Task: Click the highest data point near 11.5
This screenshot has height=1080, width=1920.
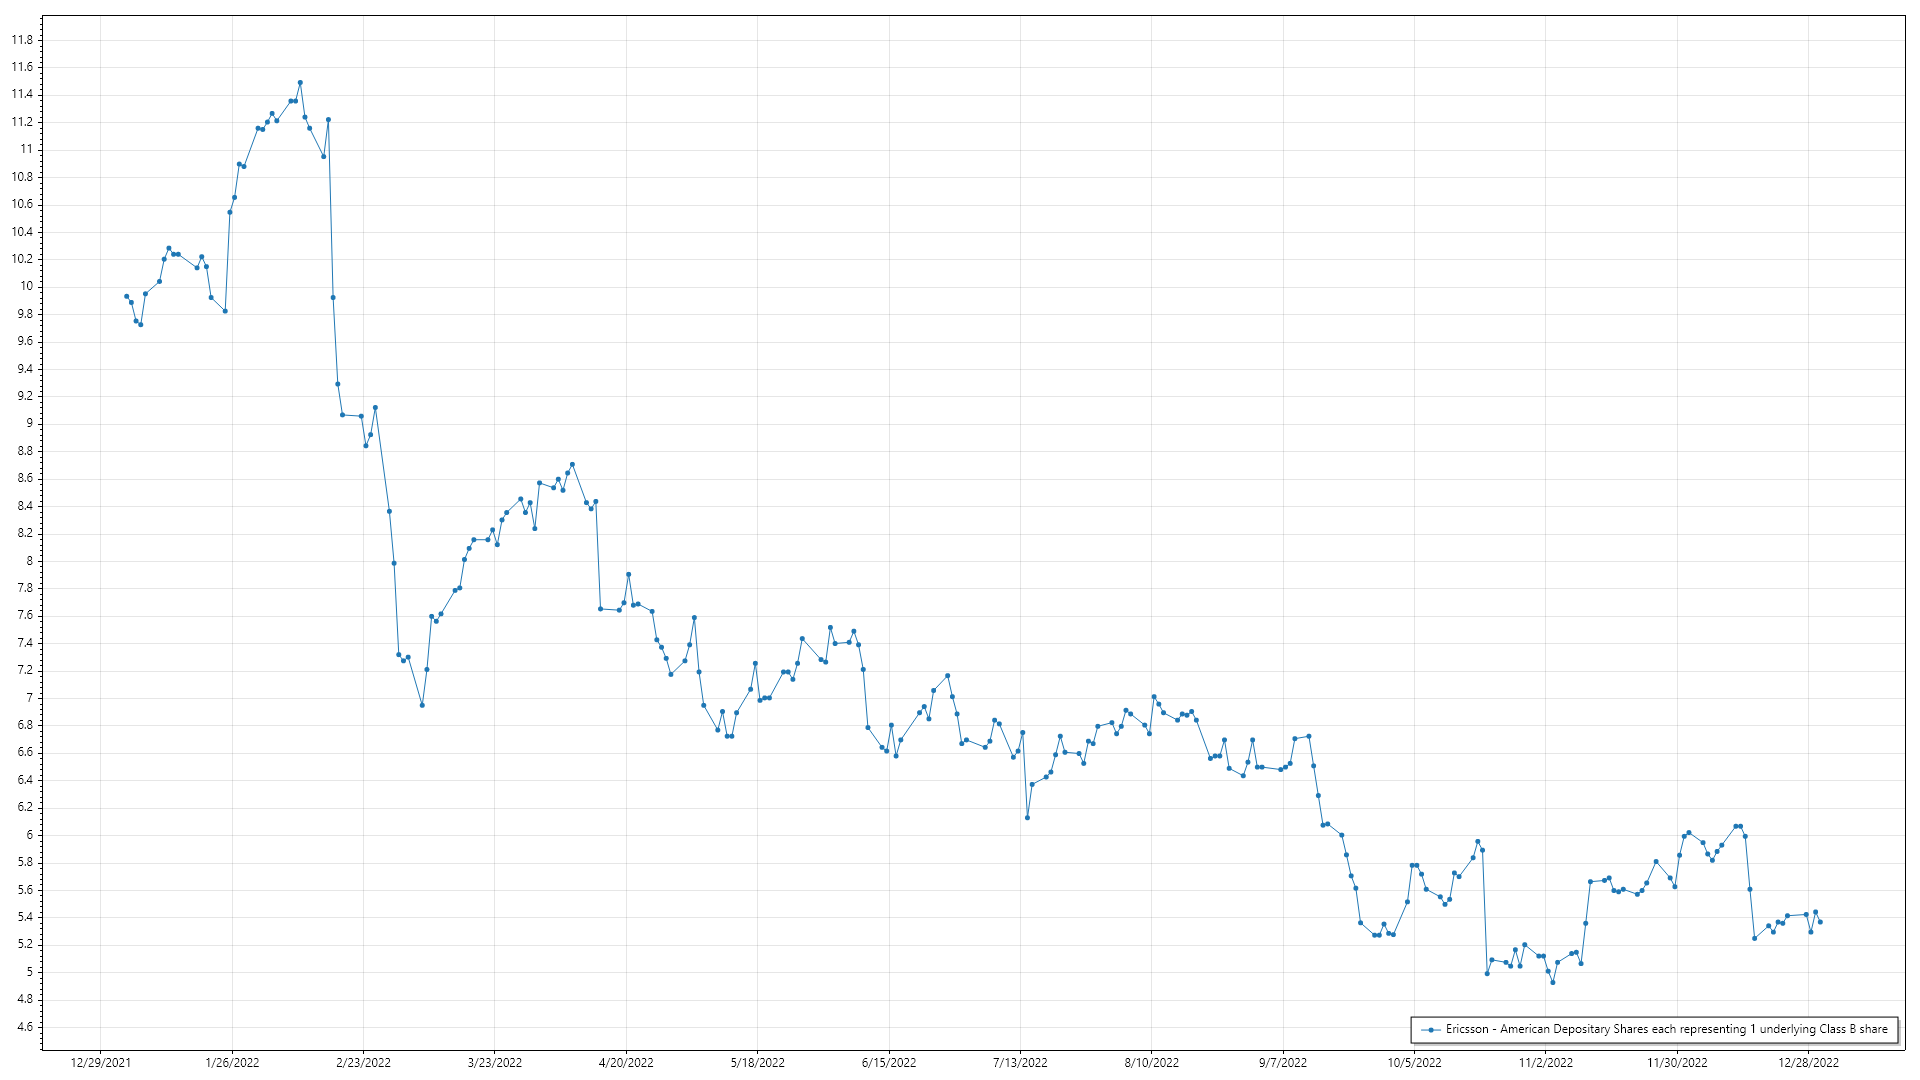Action: click(x=300, y=83)
